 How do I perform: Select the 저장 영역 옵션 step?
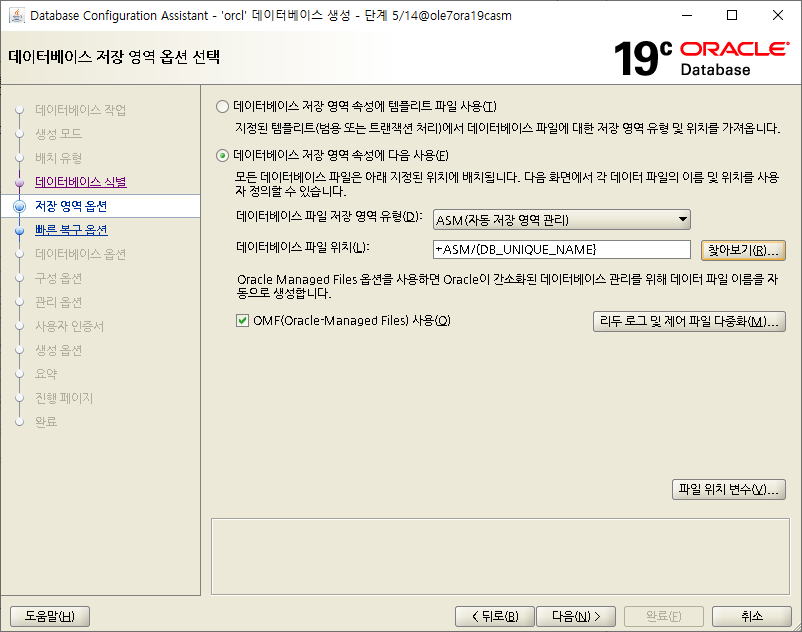point(71,206)
